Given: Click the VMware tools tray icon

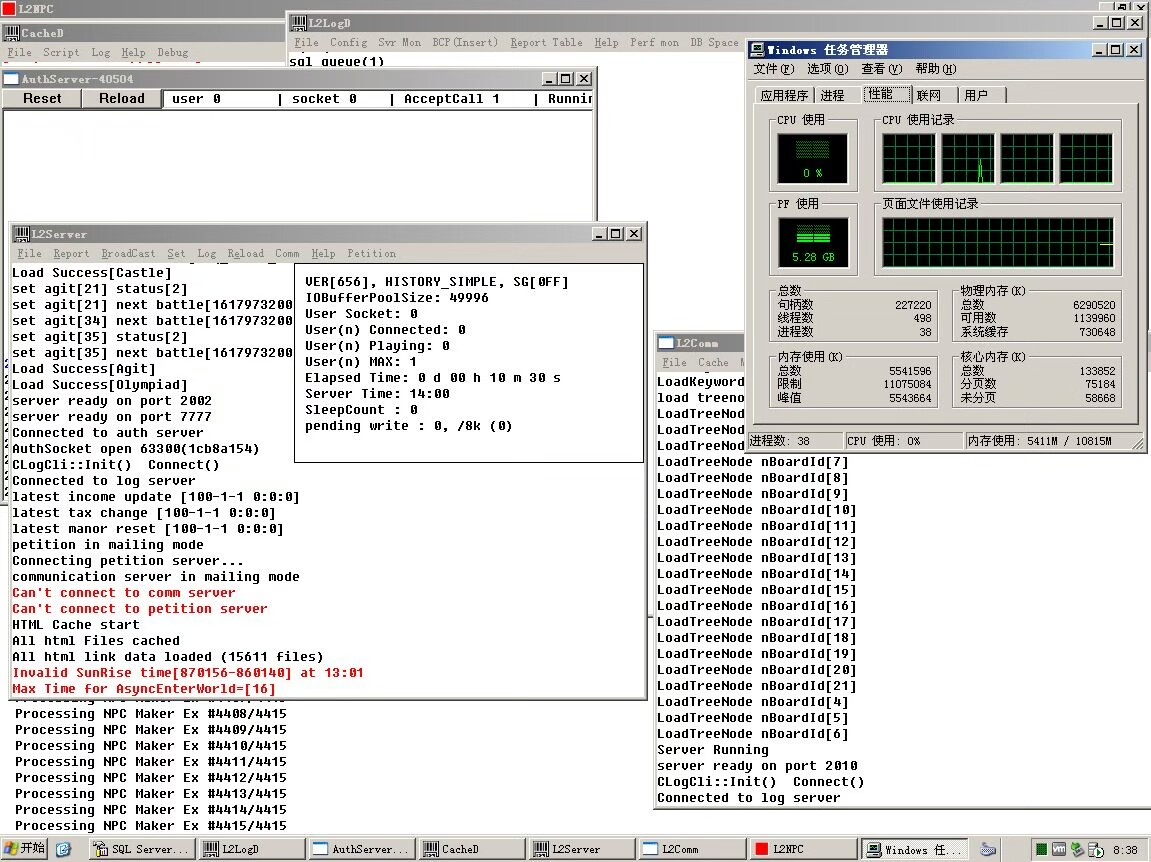Looking at the screenshot, I should [1058, 849].
